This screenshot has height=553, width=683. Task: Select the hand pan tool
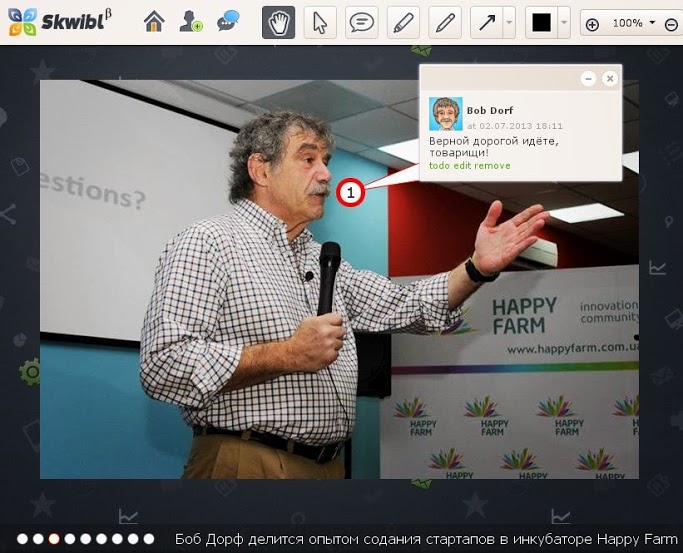(x=278, y=23)
